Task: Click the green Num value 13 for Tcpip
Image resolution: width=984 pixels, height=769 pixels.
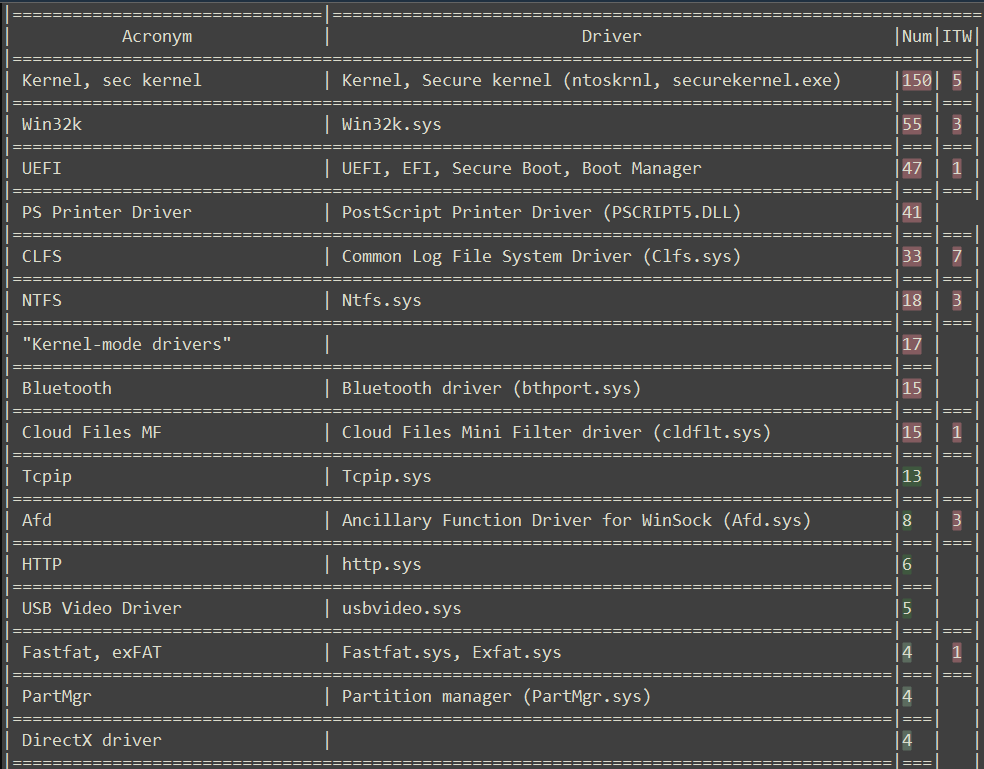Action: tap(912, 476)
